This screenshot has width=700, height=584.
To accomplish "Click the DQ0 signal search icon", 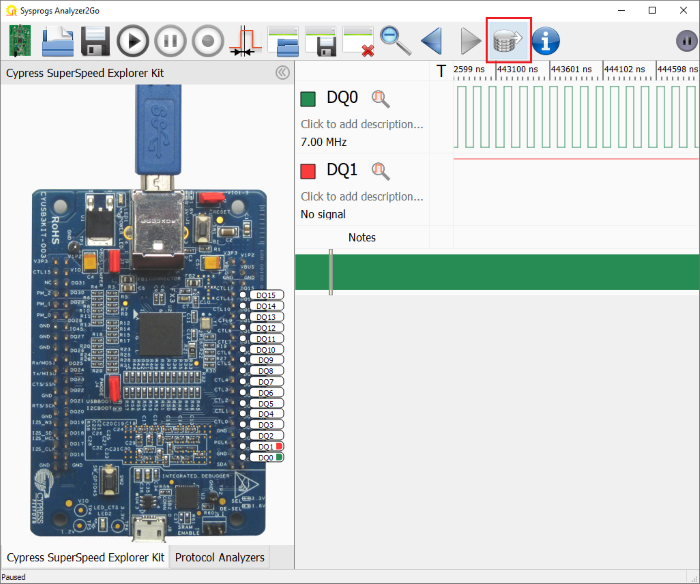I will [x=380, y=98].
